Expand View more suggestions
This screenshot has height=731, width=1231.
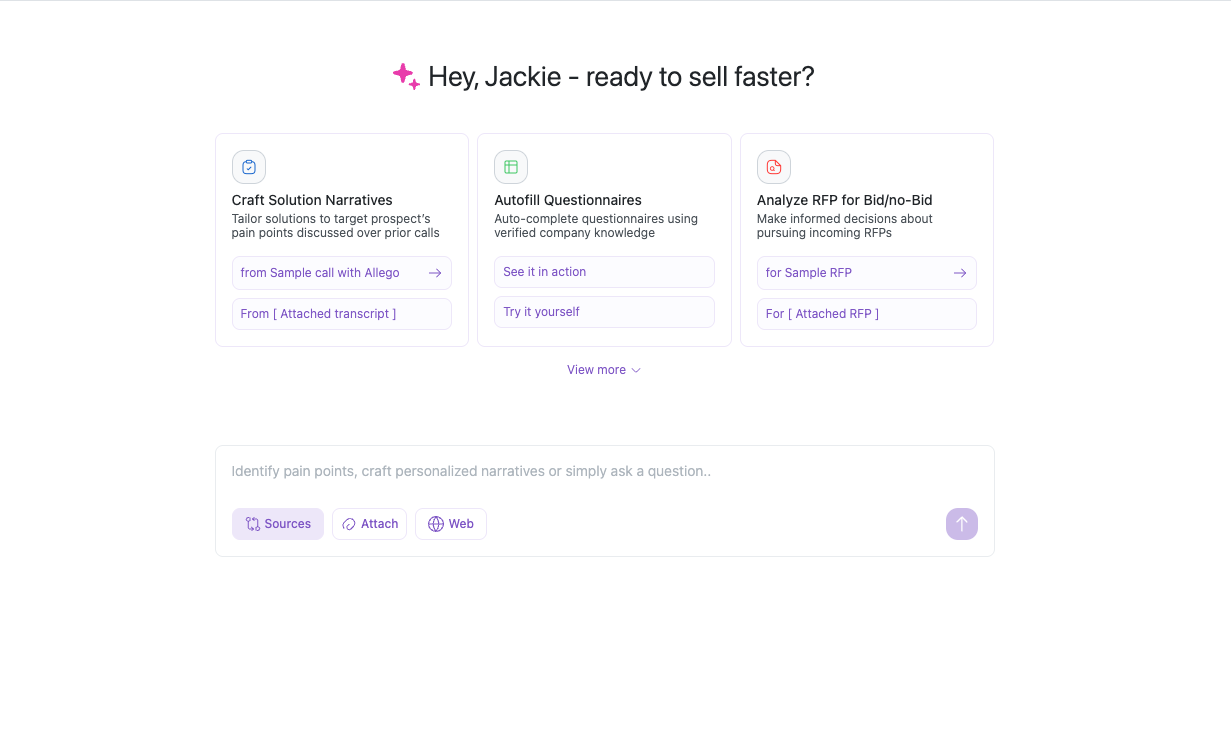(x=597, y=370)
